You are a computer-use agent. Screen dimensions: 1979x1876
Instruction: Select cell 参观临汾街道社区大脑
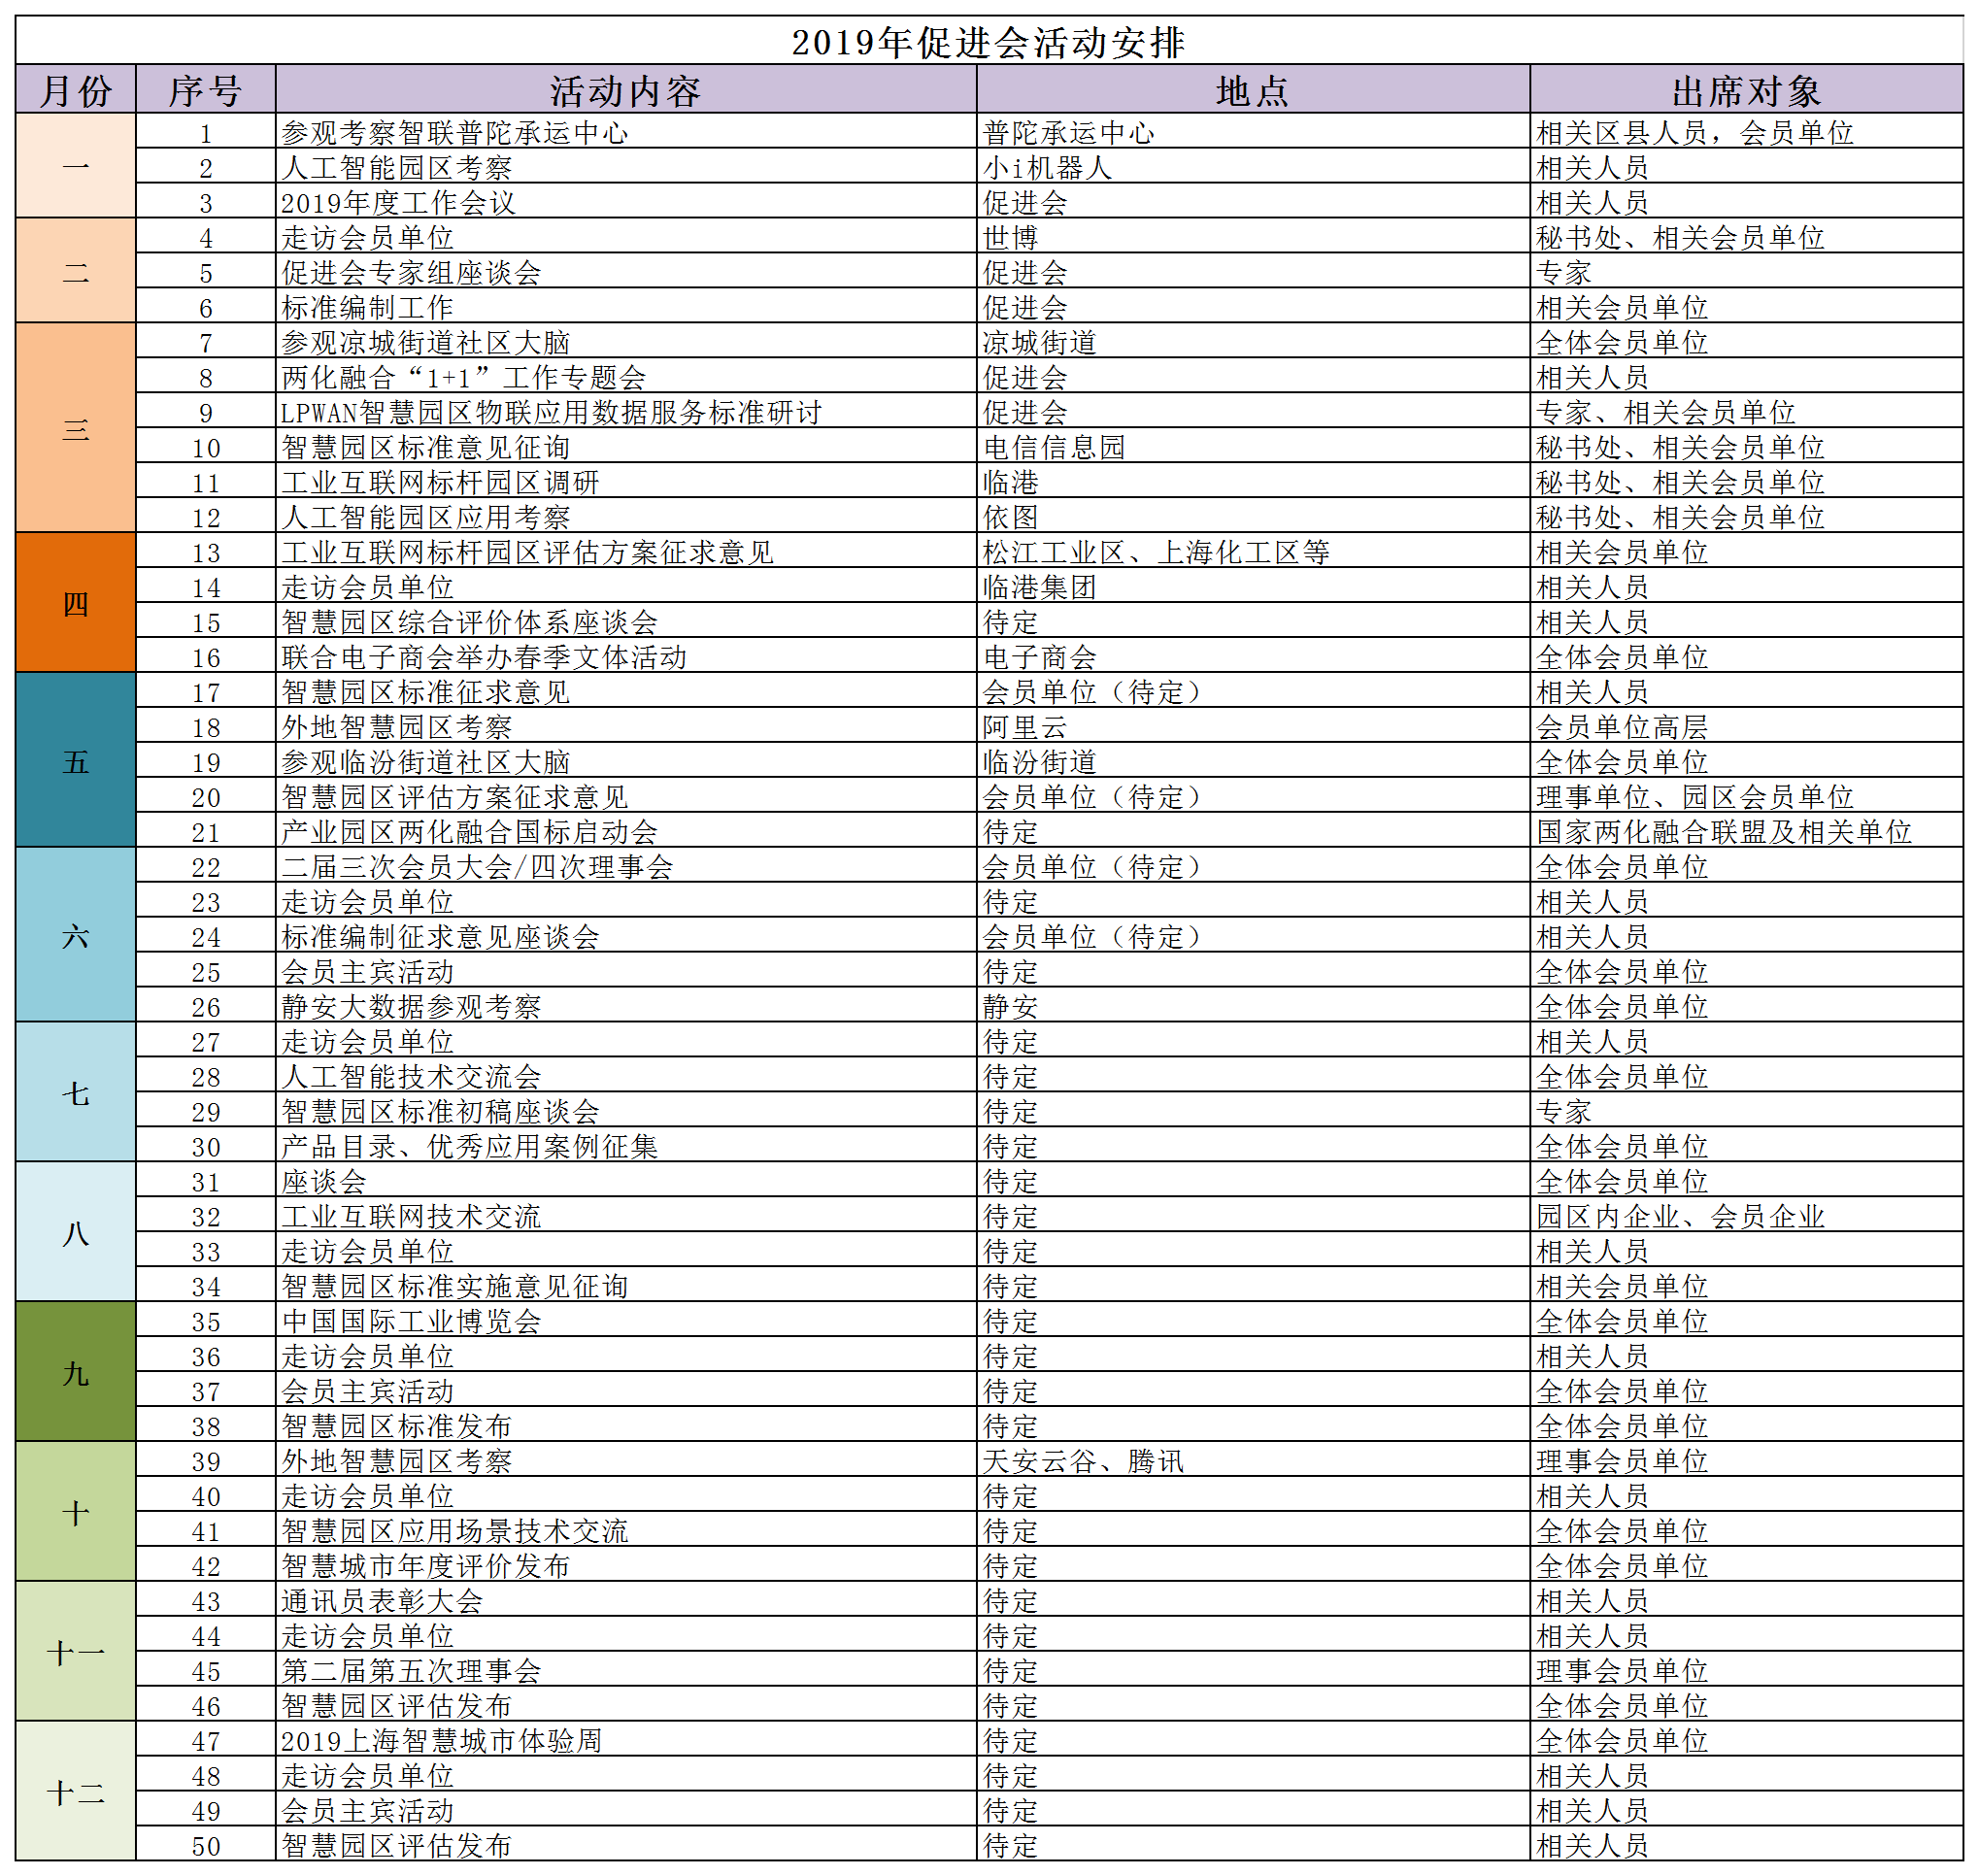626,761
